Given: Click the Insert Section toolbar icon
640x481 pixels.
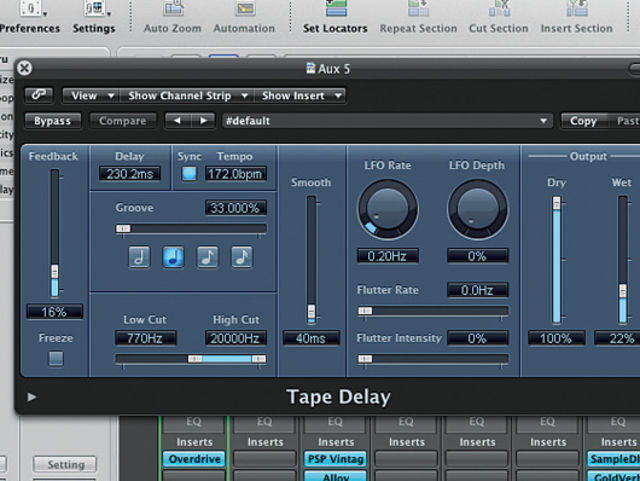Looking at the screenshot, I should pyautogui.click(x=577, y=8).
